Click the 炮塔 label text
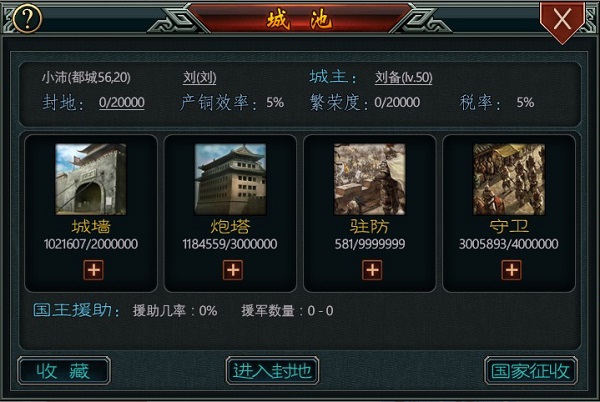The width and height of the screenshot is (600, 402). tap(230, 226)
